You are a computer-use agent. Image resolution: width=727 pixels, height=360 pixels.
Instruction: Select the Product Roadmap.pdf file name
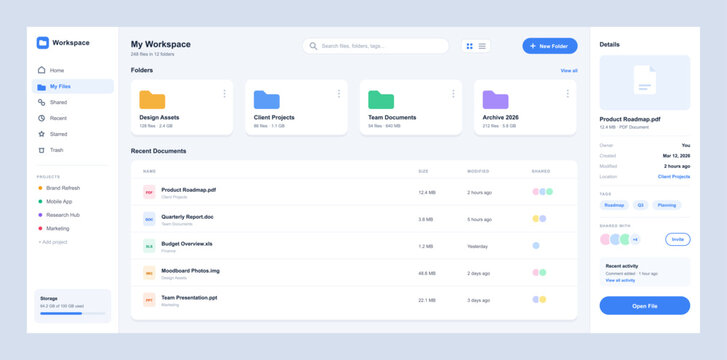189,190
